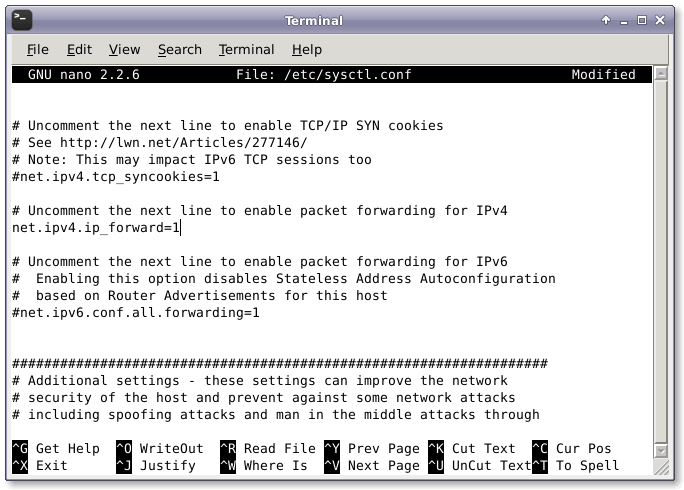
Task: Open the Terminal menu
Action: point(246,49)
